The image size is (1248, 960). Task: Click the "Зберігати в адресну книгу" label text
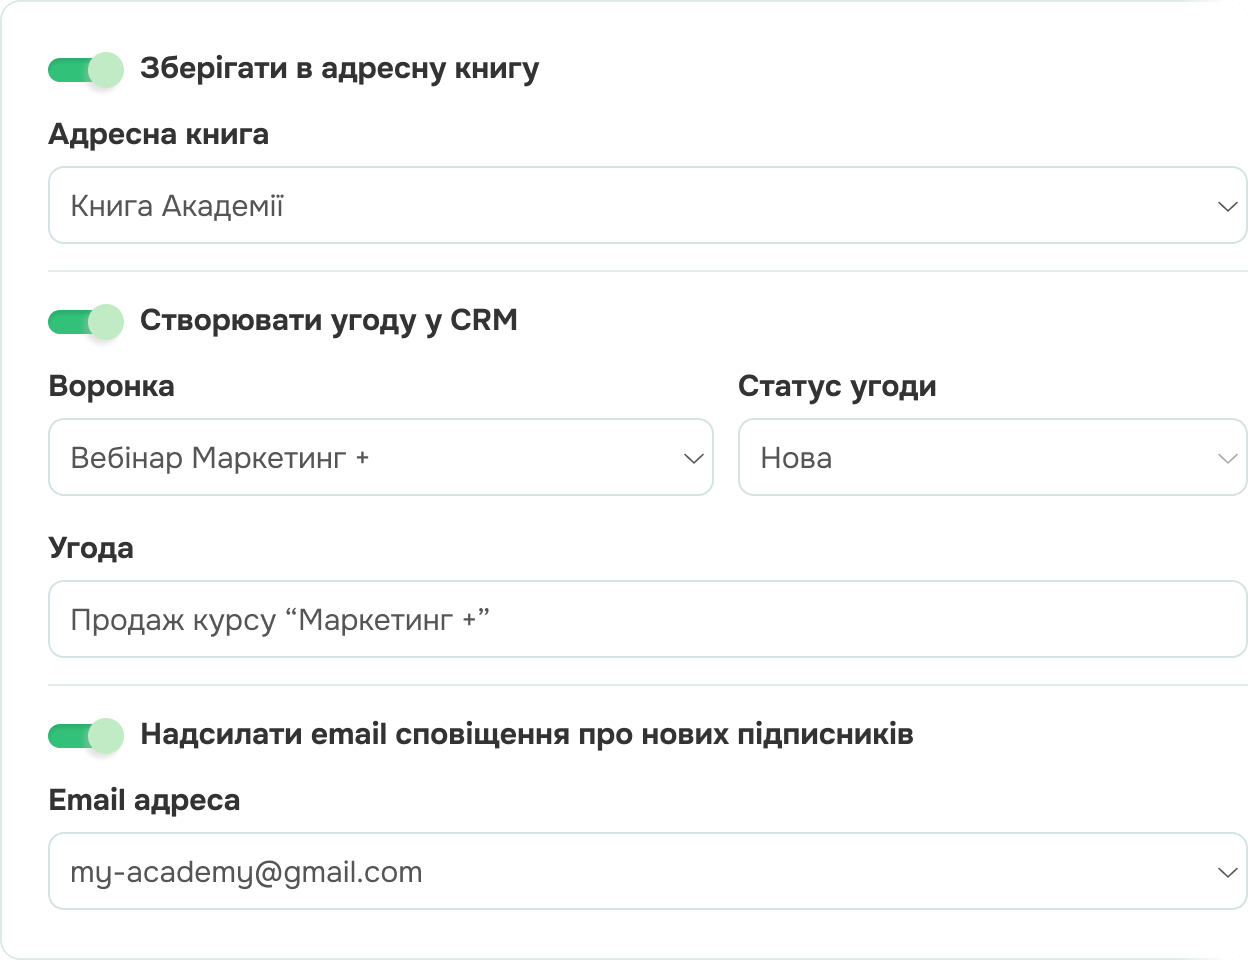pyautogui.click(x=339, y=69)
